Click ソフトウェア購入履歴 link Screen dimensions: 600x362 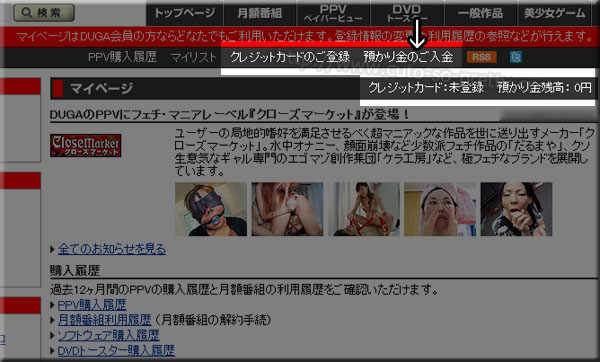click(108, 336)
